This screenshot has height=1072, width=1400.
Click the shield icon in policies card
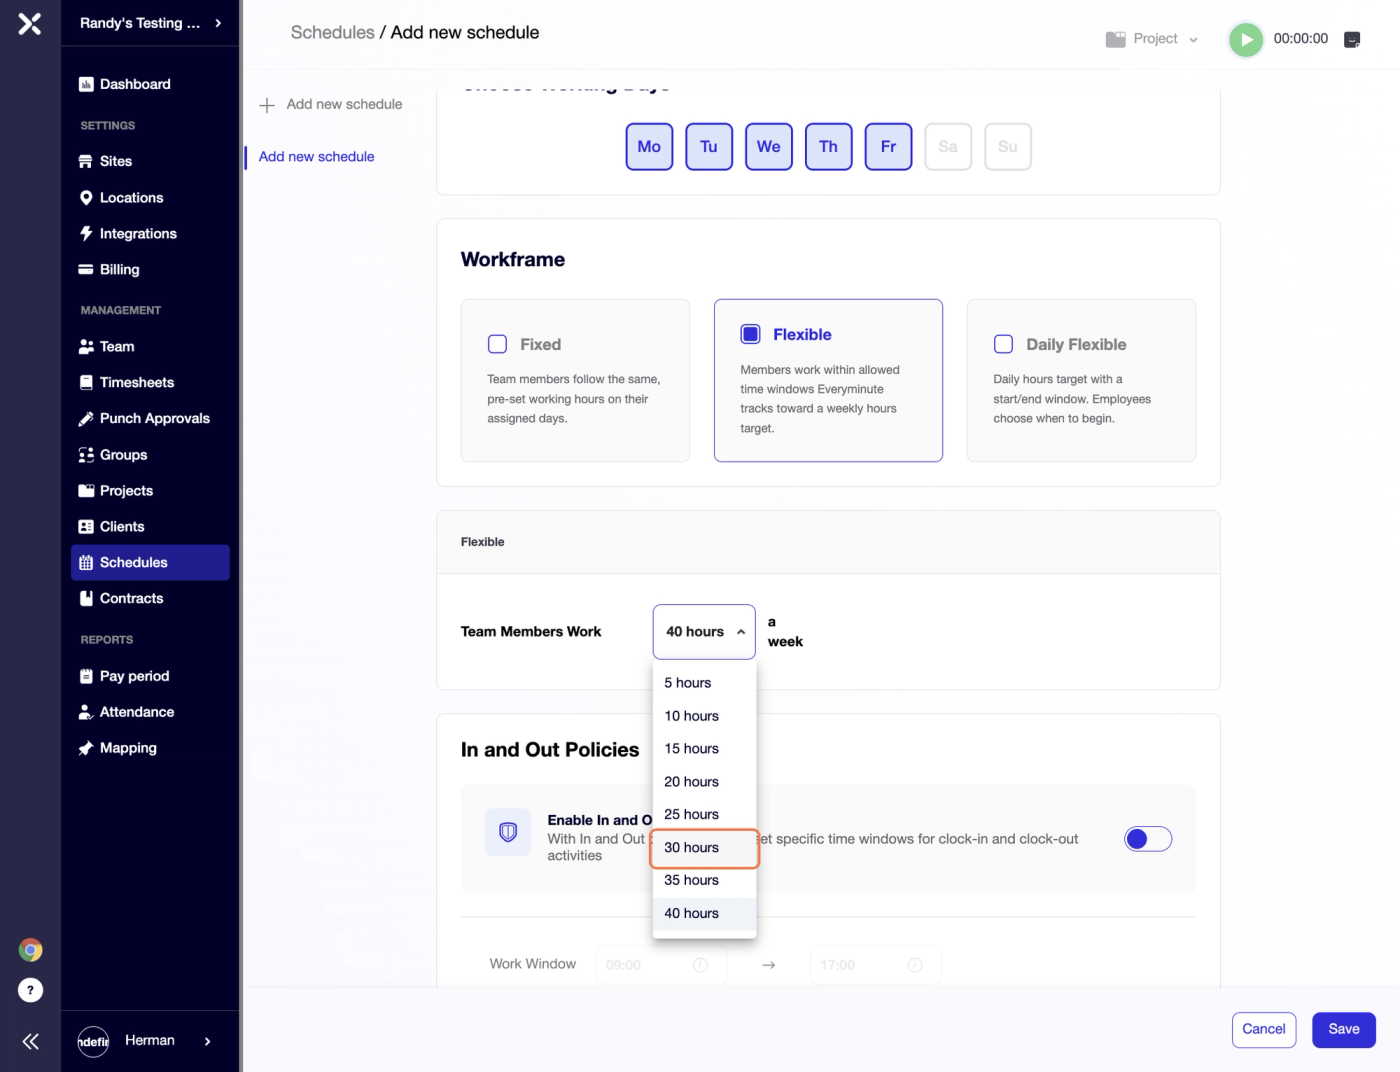click(x=508, y=832)
